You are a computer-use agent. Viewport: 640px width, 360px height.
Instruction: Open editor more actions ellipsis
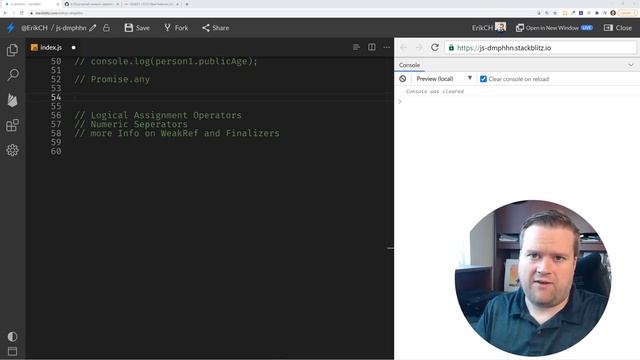387,47
